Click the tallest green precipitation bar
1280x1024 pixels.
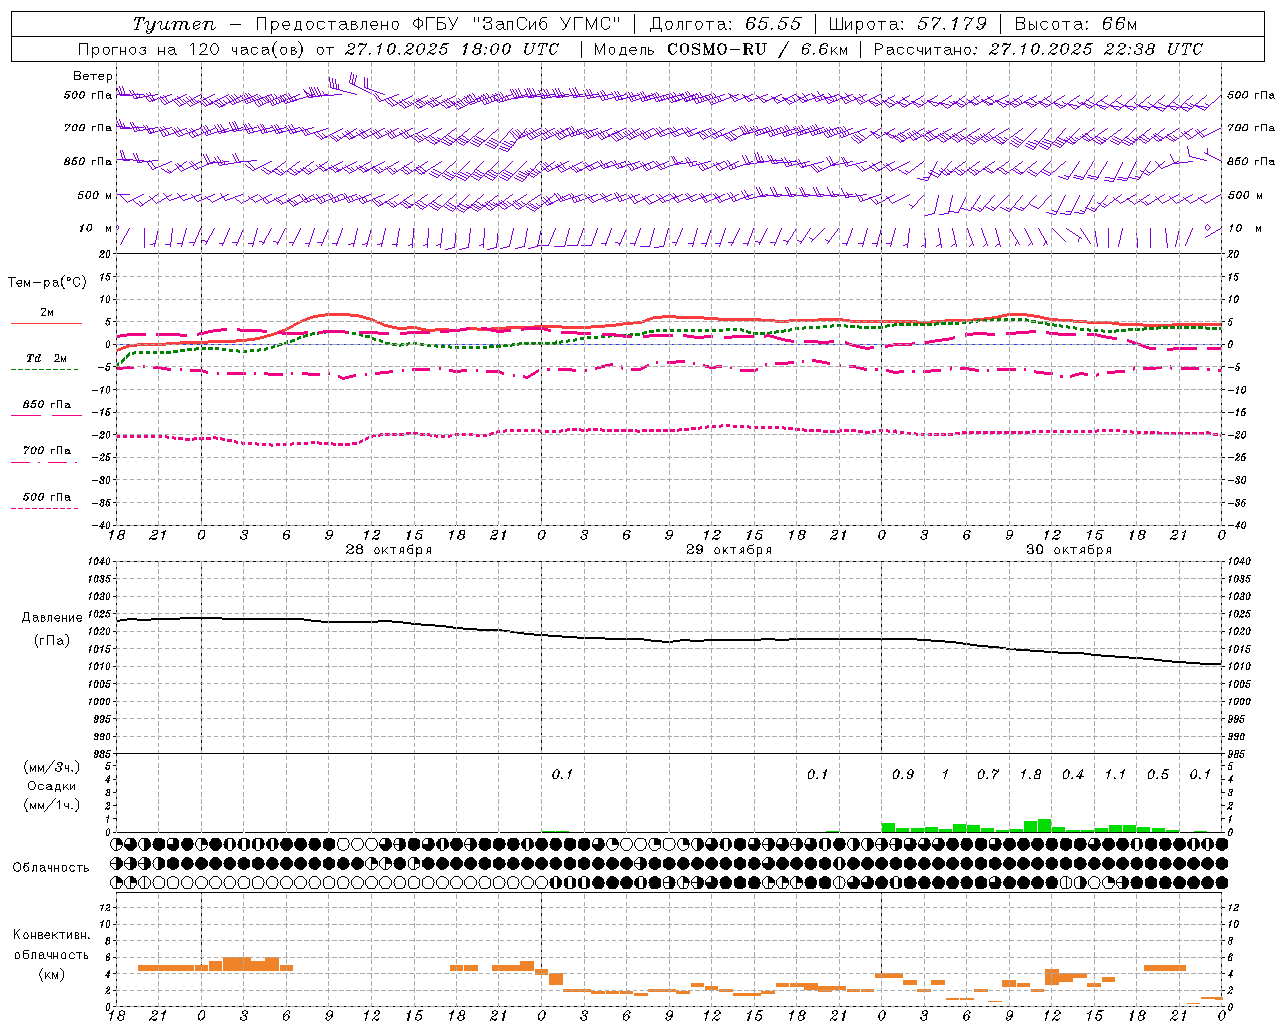pyautogui.click(x=1044, y=825)
